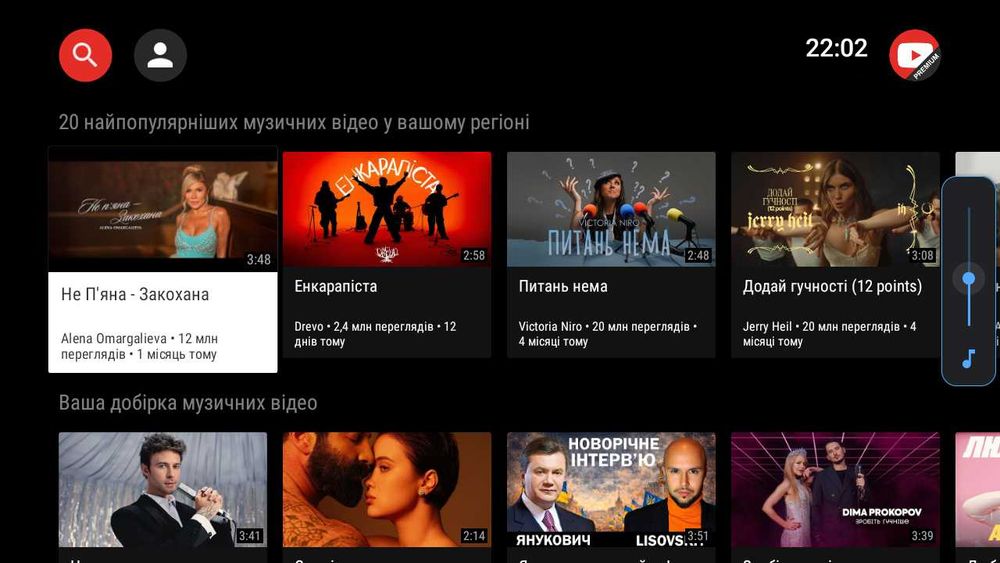This screenshot has height=563, width=1000.
Task: Click the Drevo 2,4 млн переглядів text
Action: [375, 333]
